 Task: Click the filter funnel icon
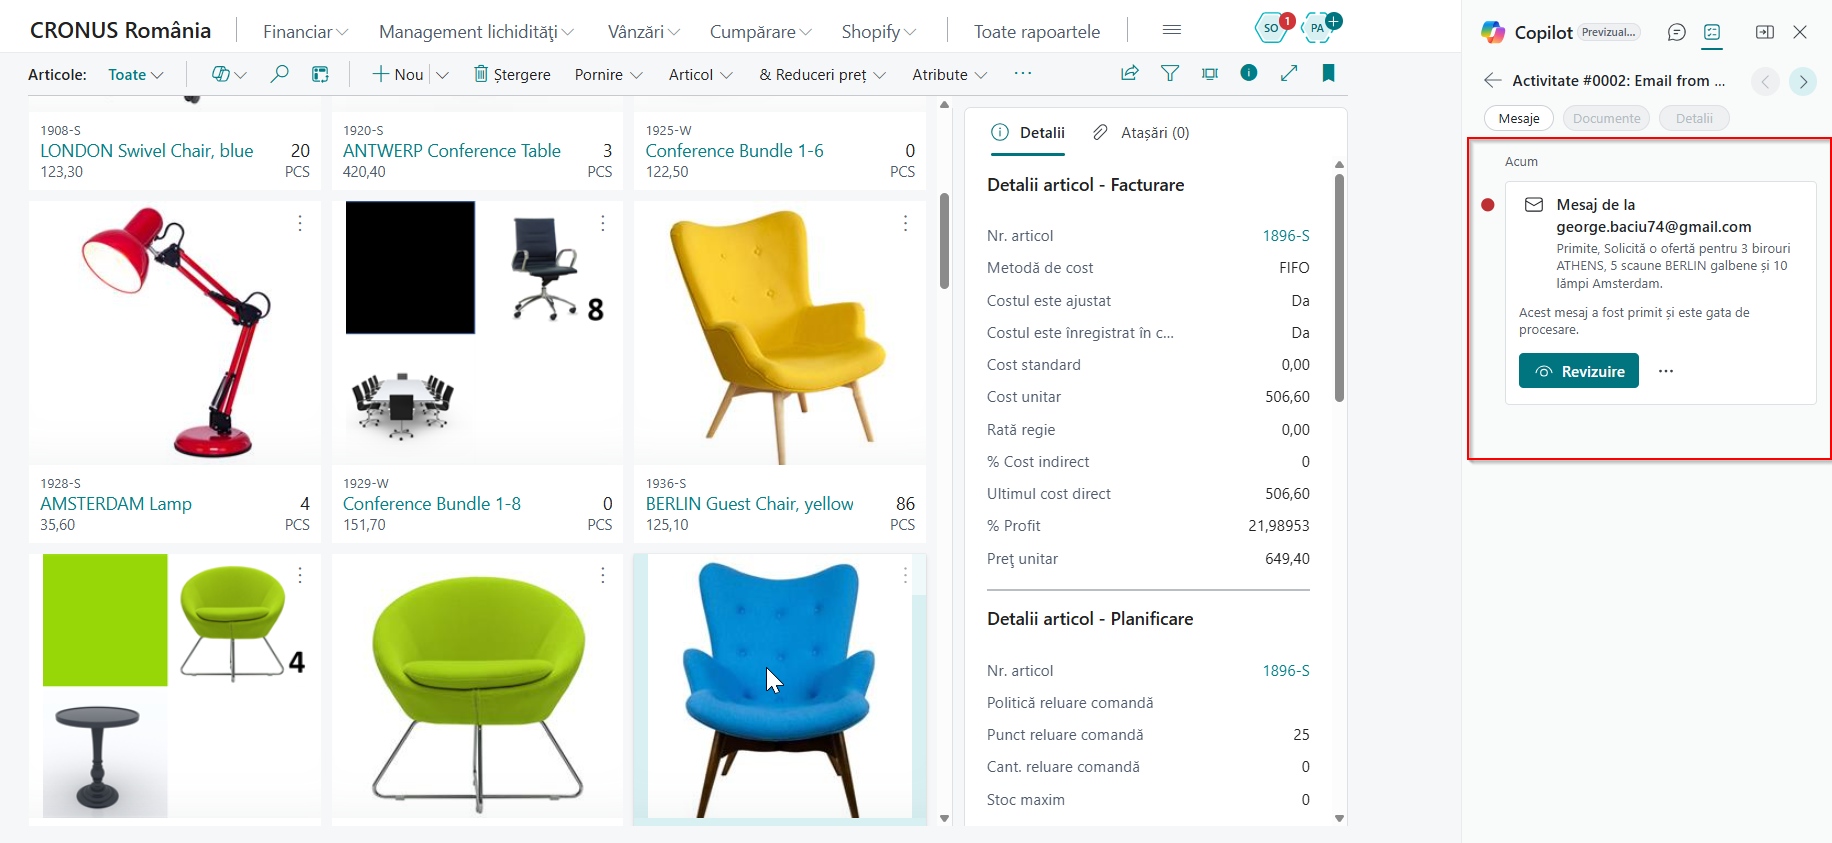(1170, 73)
